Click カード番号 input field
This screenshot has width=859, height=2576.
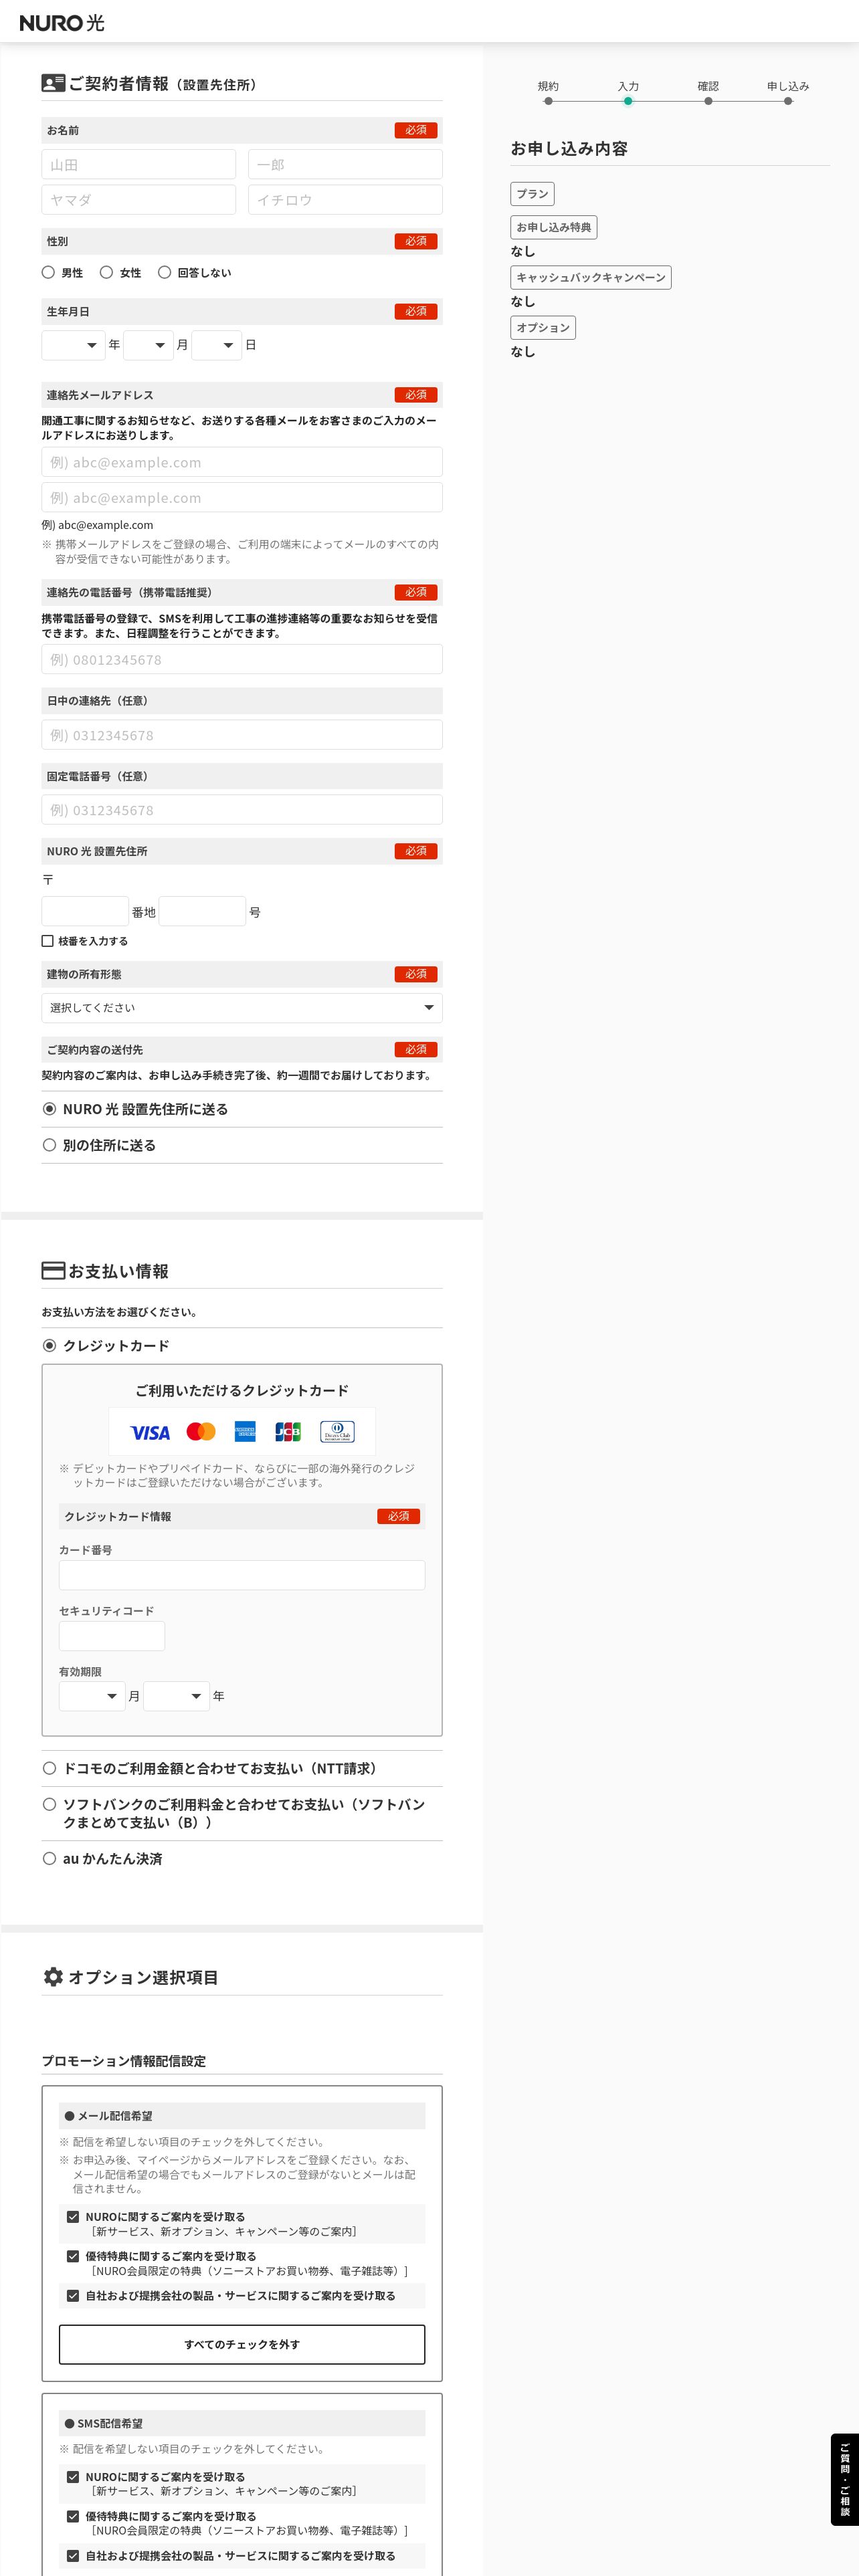click(242, 1575)
